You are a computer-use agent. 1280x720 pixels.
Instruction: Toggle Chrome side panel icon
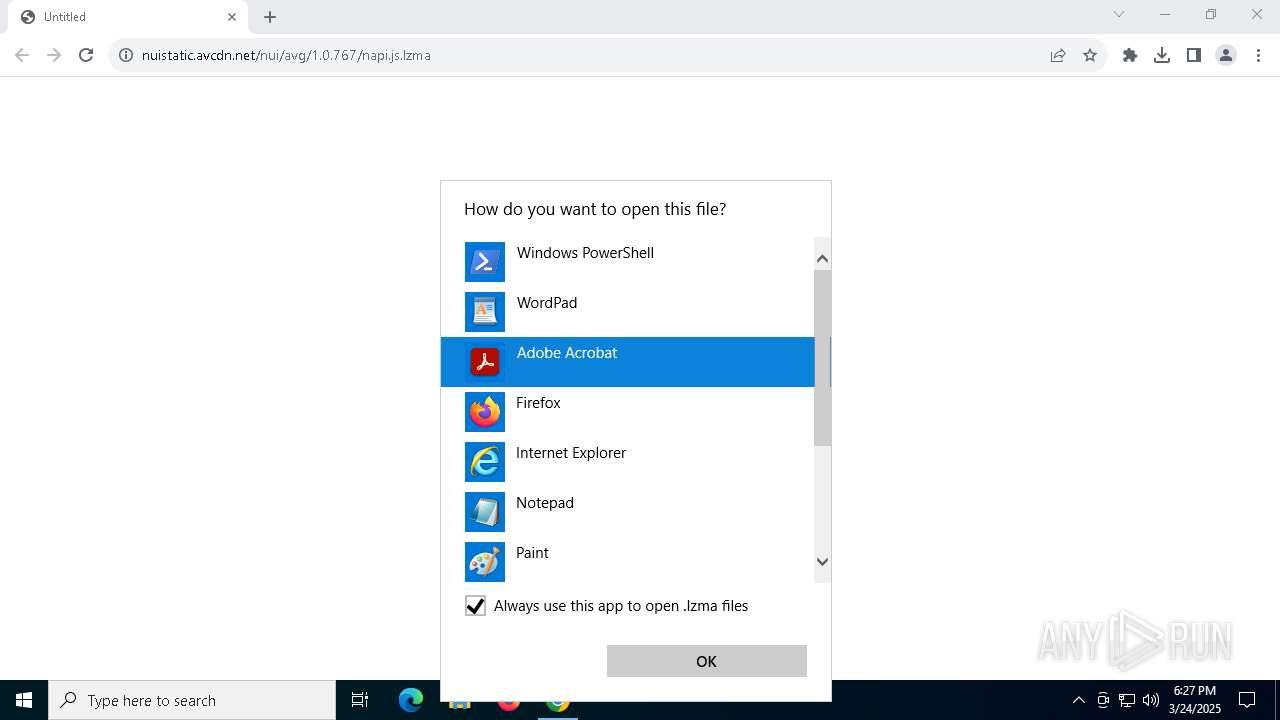1194,55
